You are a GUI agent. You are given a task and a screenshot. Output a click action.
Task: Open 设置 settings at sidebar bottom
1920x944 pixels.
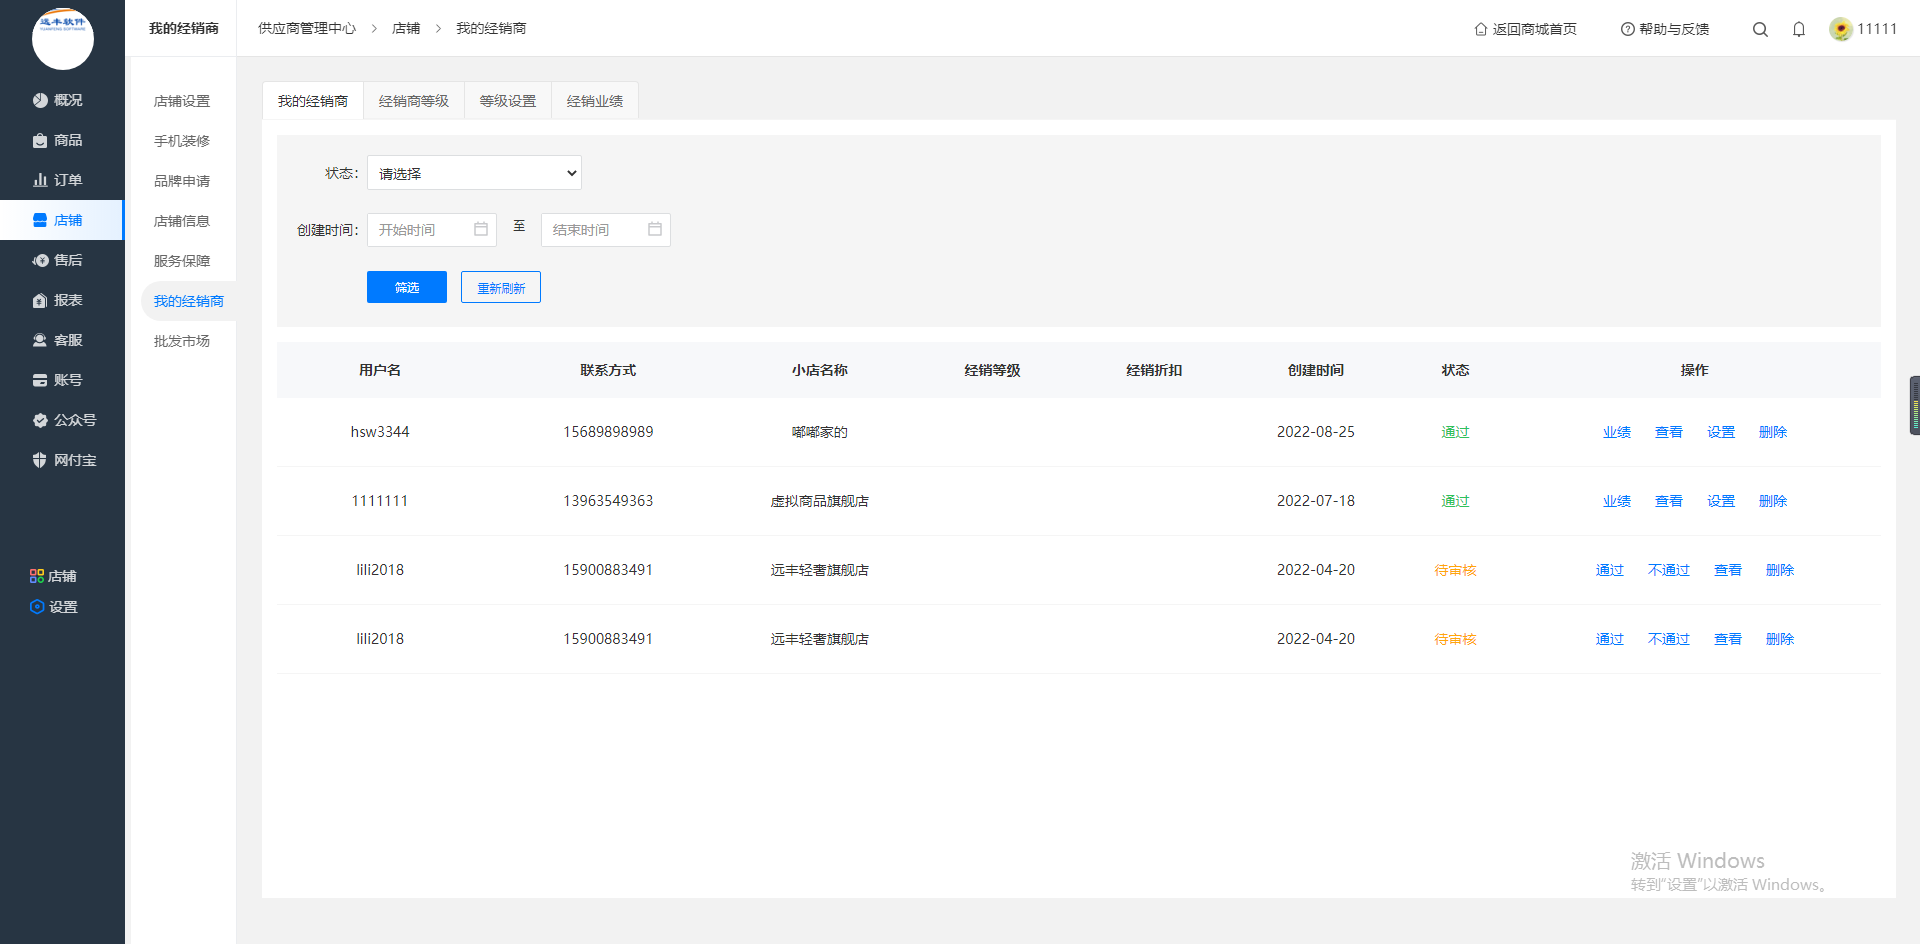click(54, 607)
